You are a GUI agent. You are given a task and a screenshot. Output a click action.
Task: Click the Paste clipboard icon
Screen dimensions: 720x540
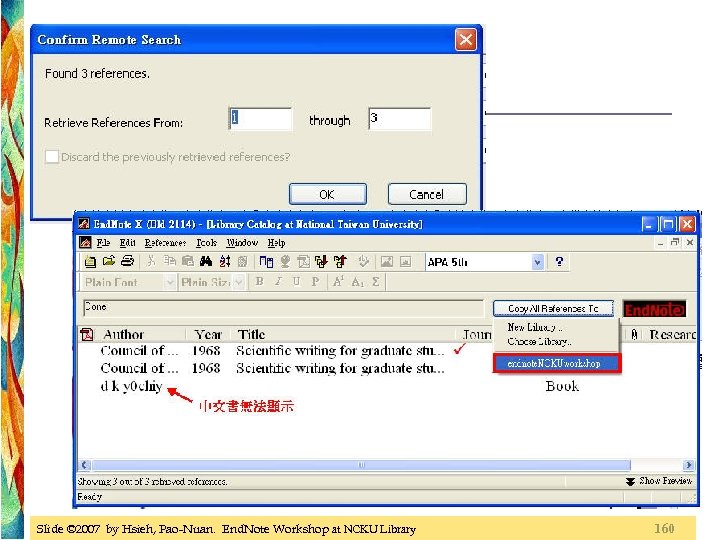187,262
